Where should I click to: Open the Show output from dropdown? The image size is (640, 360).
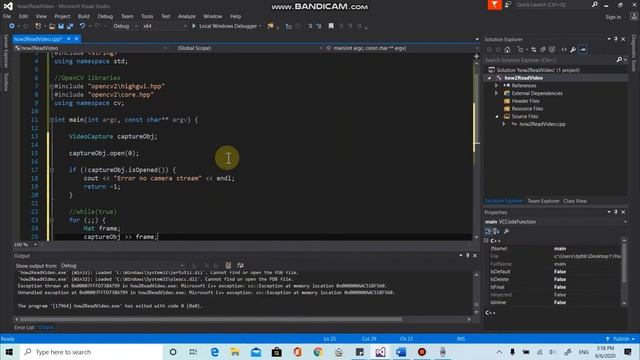click(122, 266)
